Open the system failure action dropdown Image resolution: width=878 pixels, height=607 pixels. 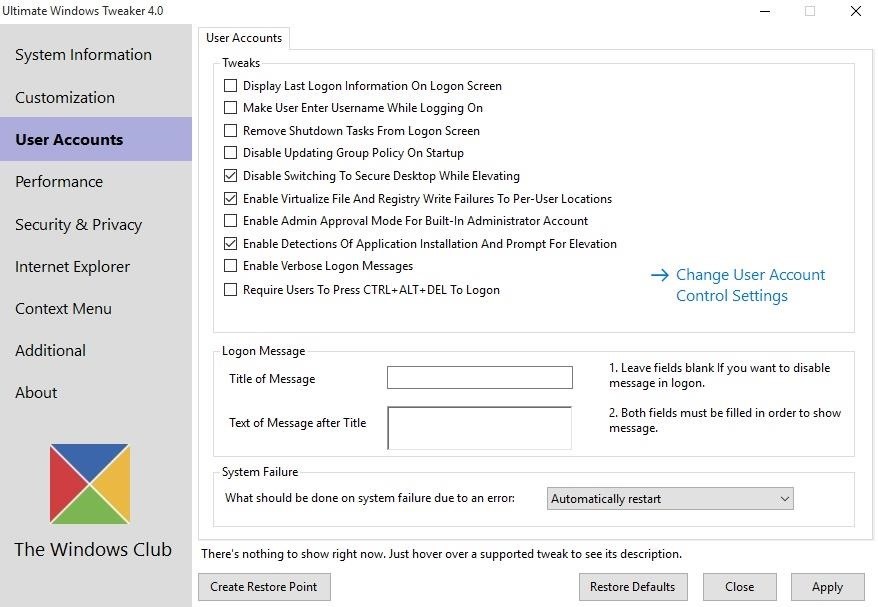(x=670, y=498)
